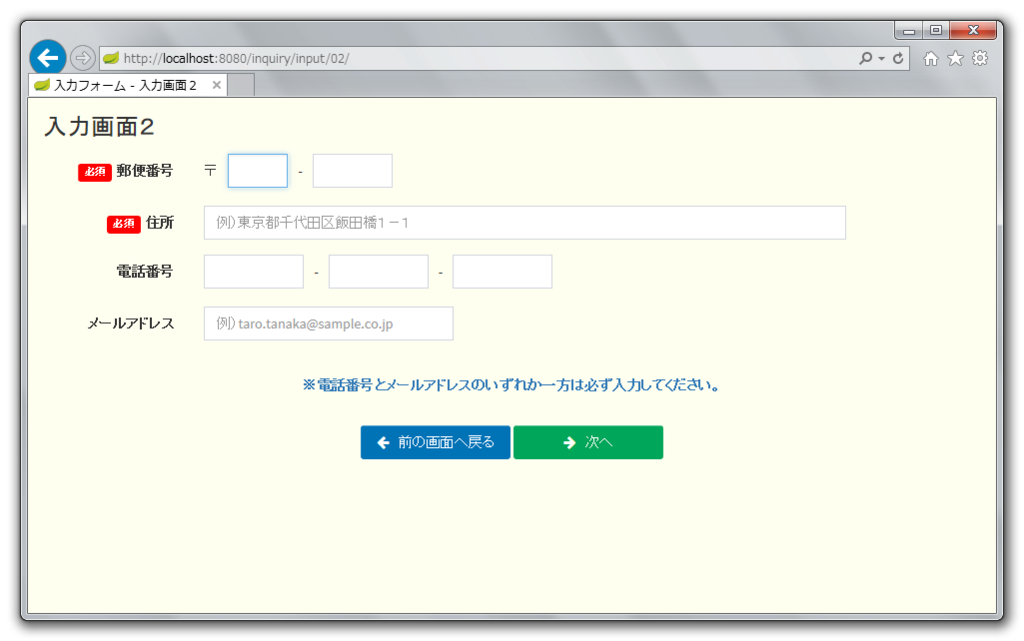Click the 〒 postal symbol
This screenshot has height=641, width=1024.
point(210,171)
